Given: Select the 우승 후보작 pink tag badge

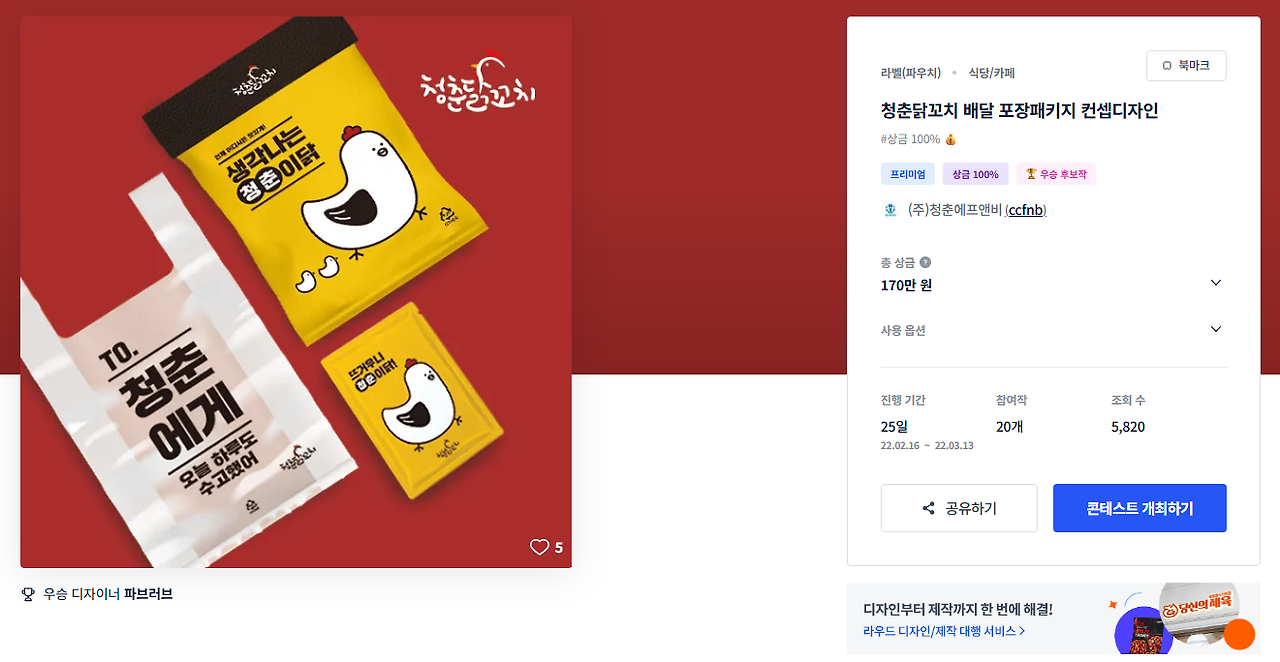Looking at the screenshot, I should (1056, 174).
